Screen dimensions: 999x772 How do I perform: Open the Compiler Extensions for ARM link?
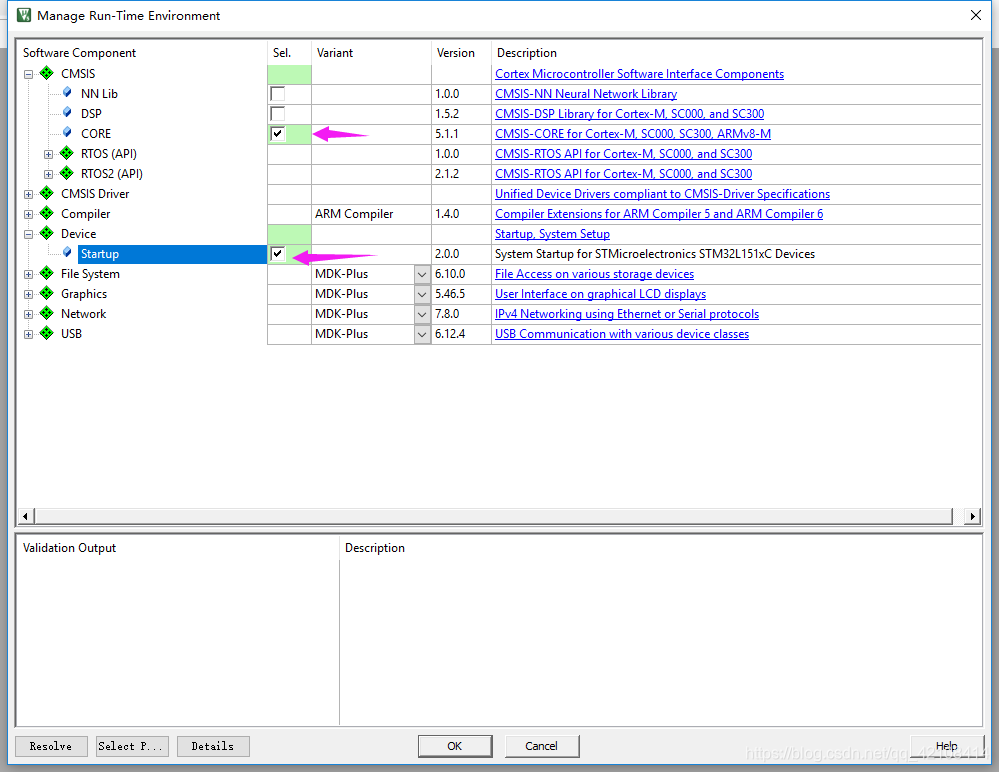pyautogui.click(x=659, y=214)
